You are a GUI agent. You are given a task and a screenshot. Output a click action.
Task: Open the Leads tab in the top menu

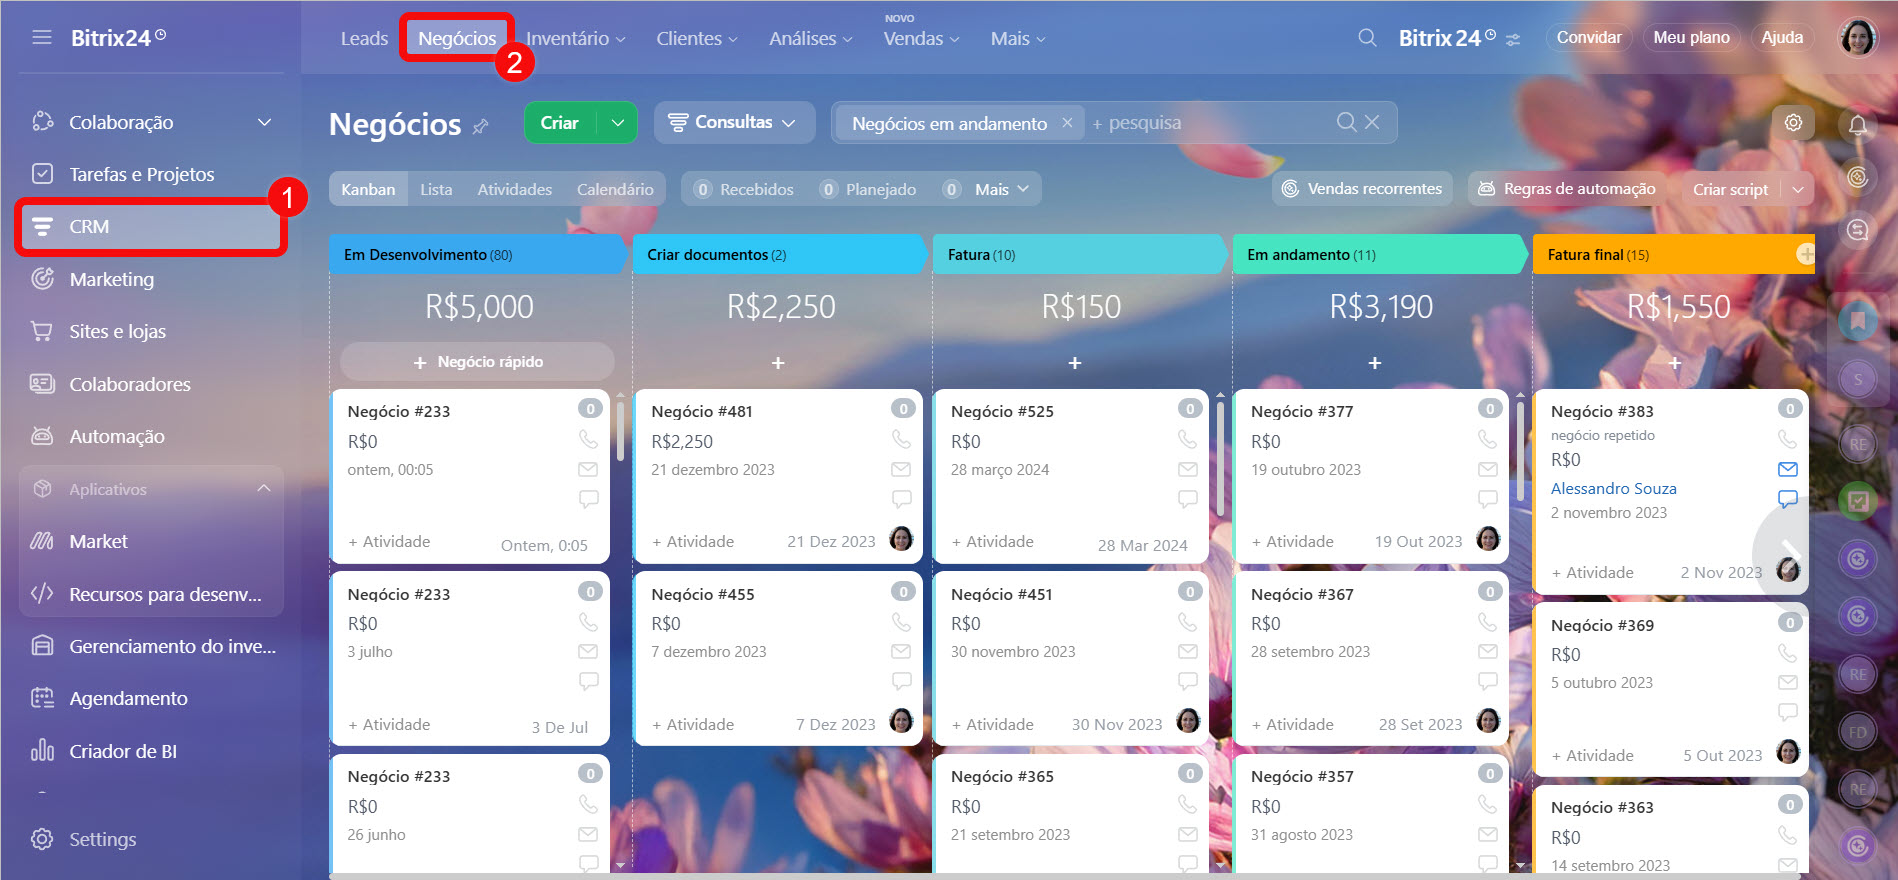pyautogui.click(x=364, y=38)
